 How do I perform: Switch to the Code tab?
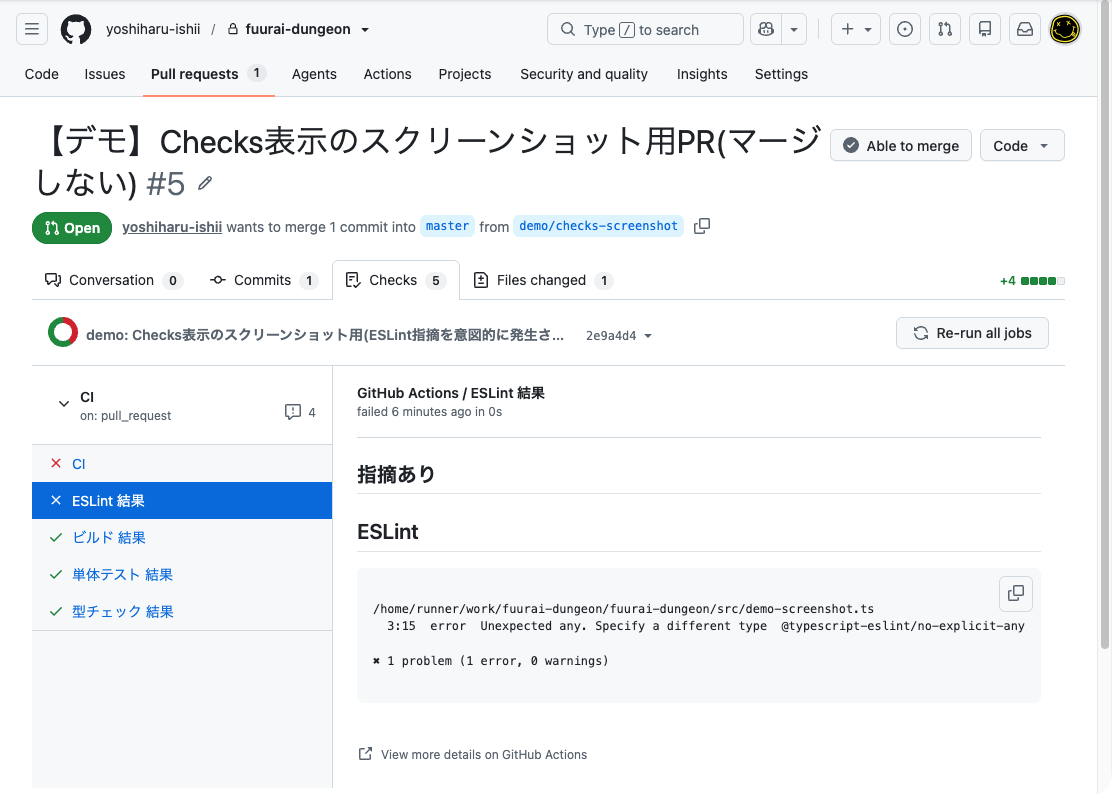click(x=42, y=74)
